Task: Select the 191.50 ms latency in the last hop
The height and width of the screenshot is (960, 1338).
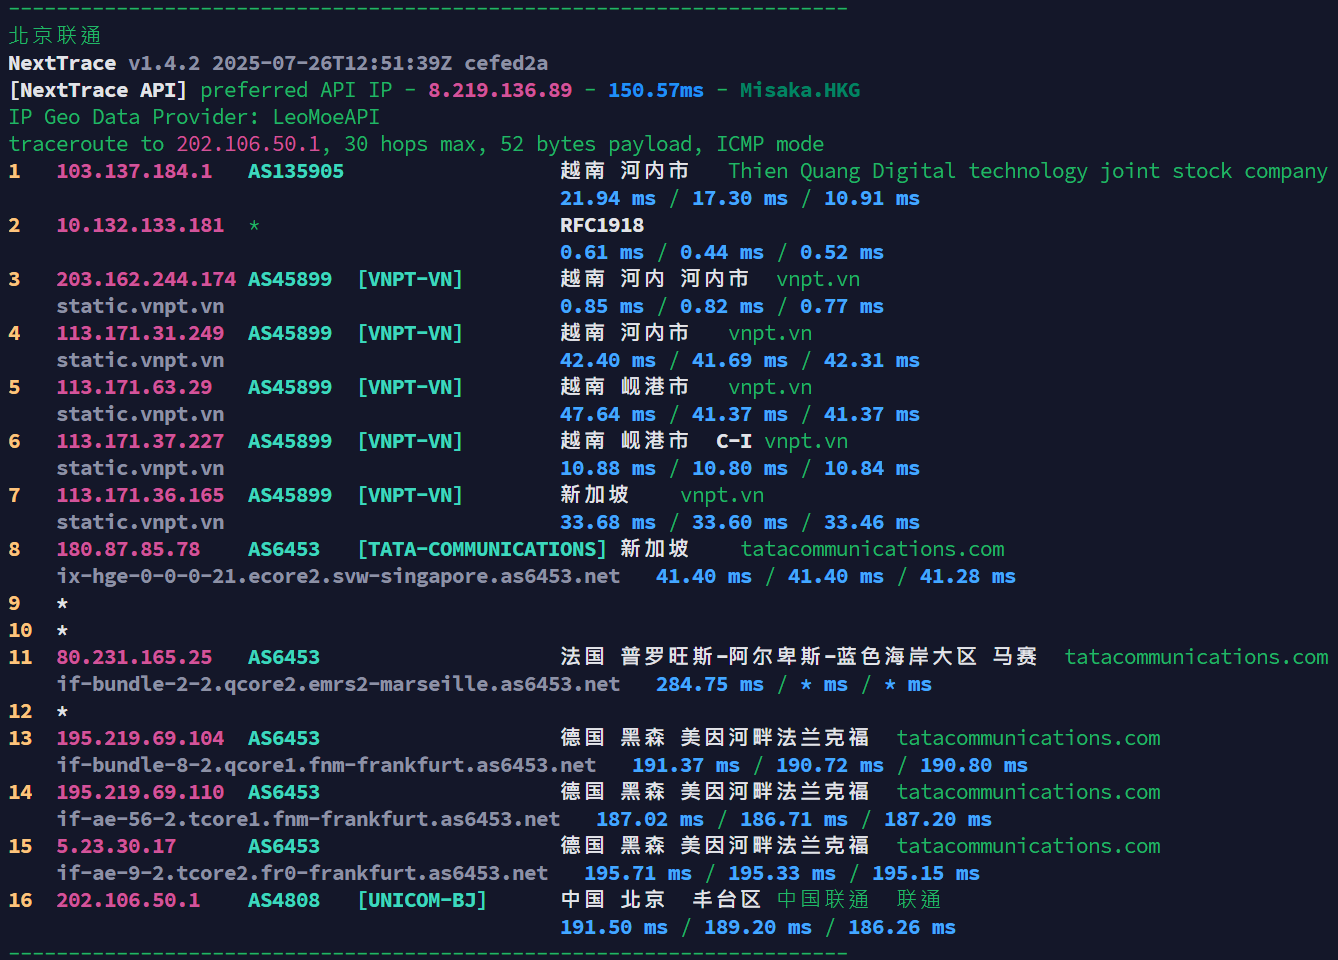Action: 614,927
